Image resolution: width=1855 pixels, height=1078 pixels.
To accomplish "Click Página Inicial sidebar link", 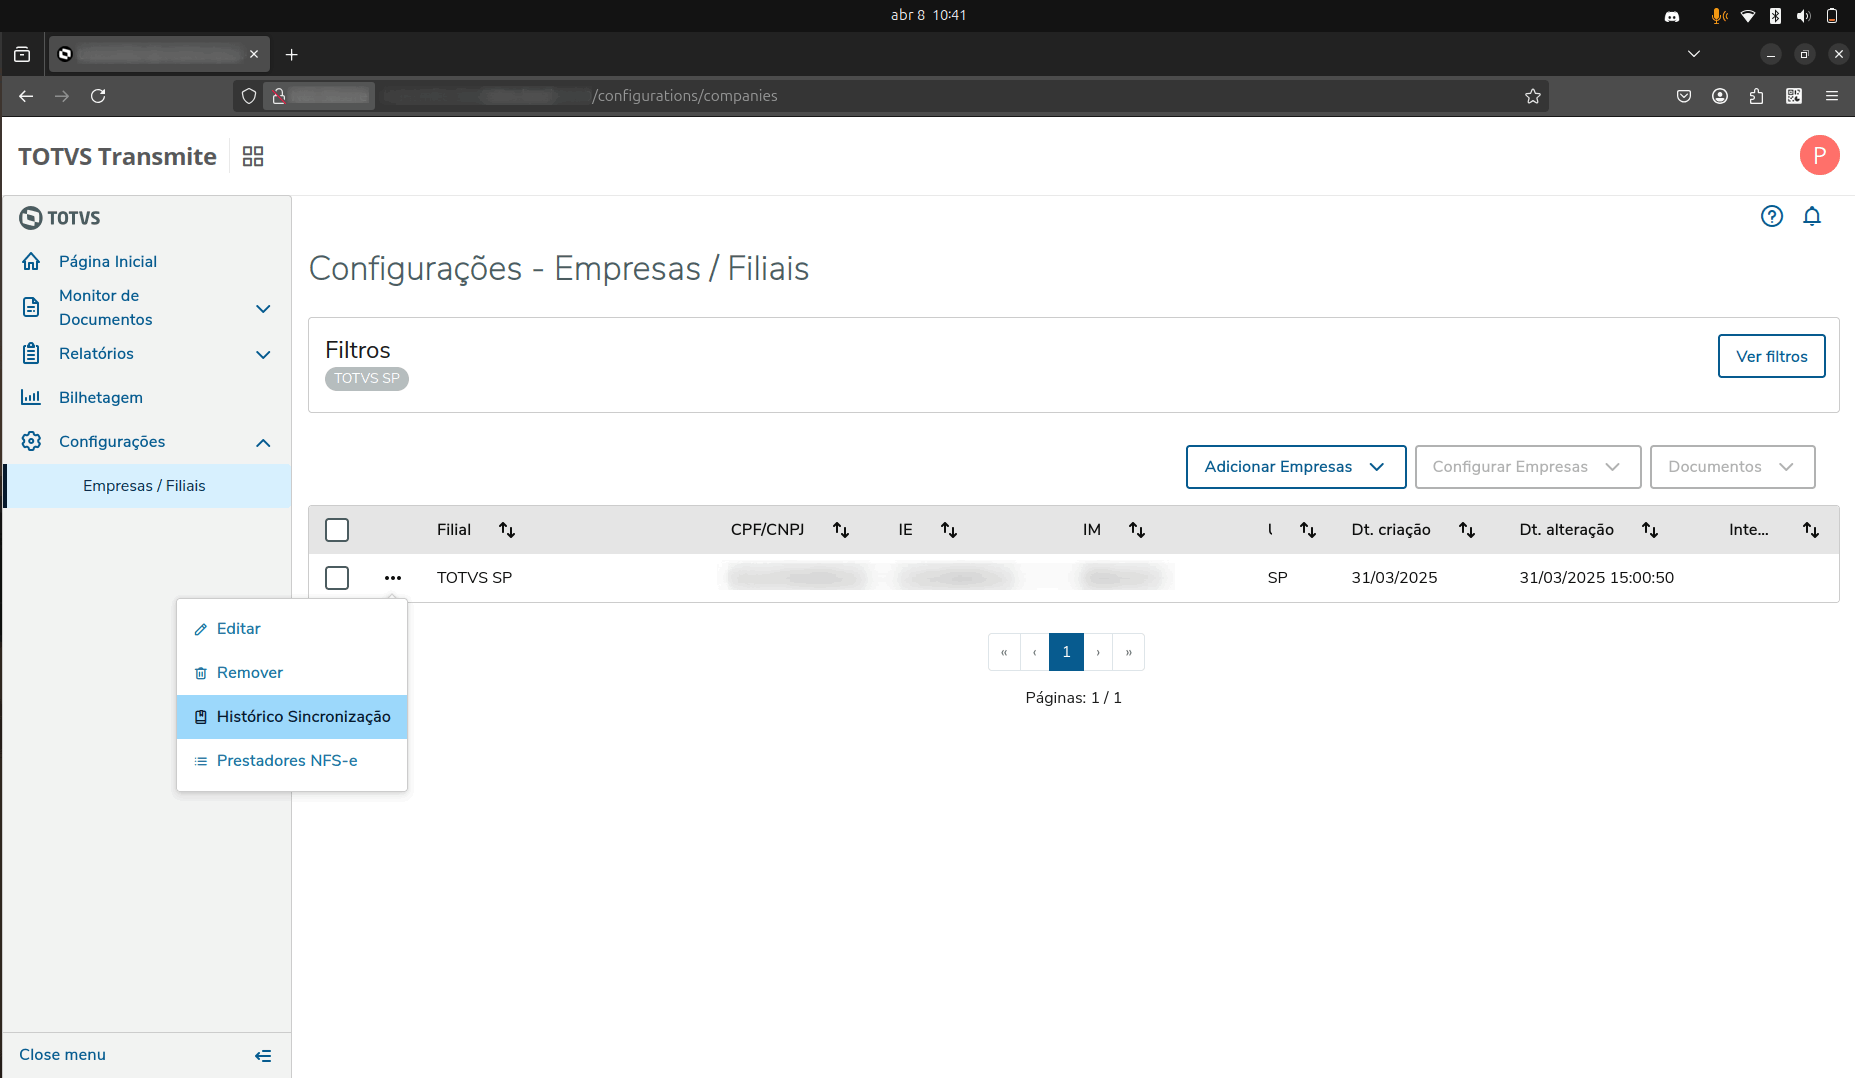I will [x=108, y=262].
